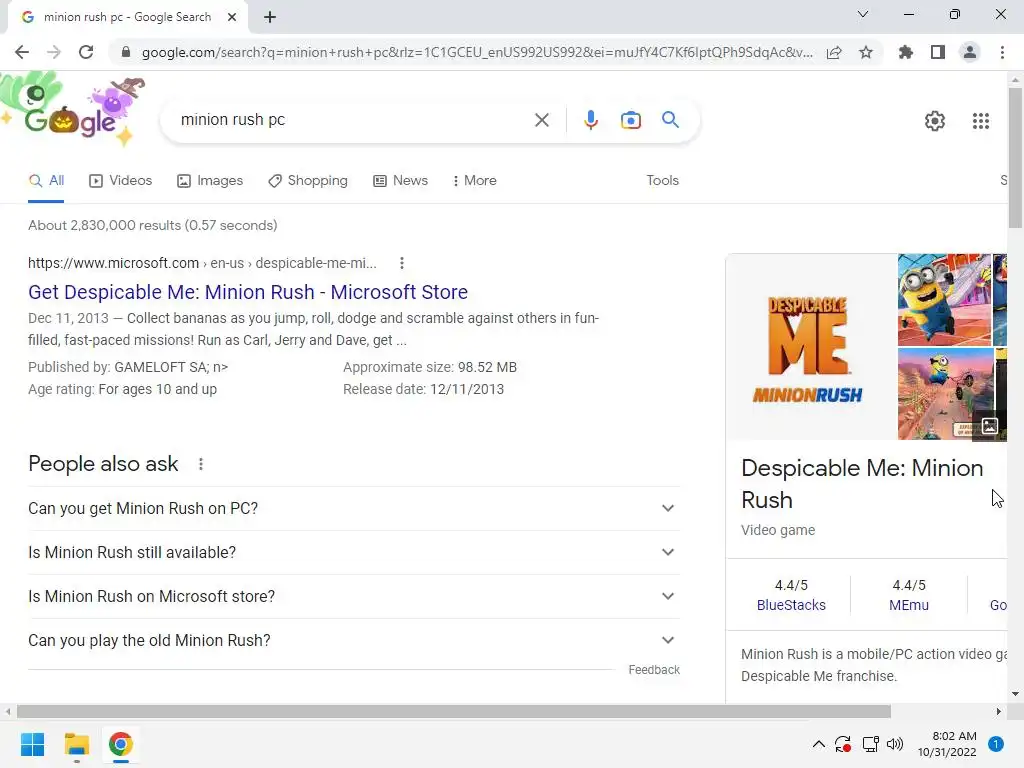Click inside the Google search input
The height and width of the screenshot is (768, 1024).
click(x=353, y=120)
